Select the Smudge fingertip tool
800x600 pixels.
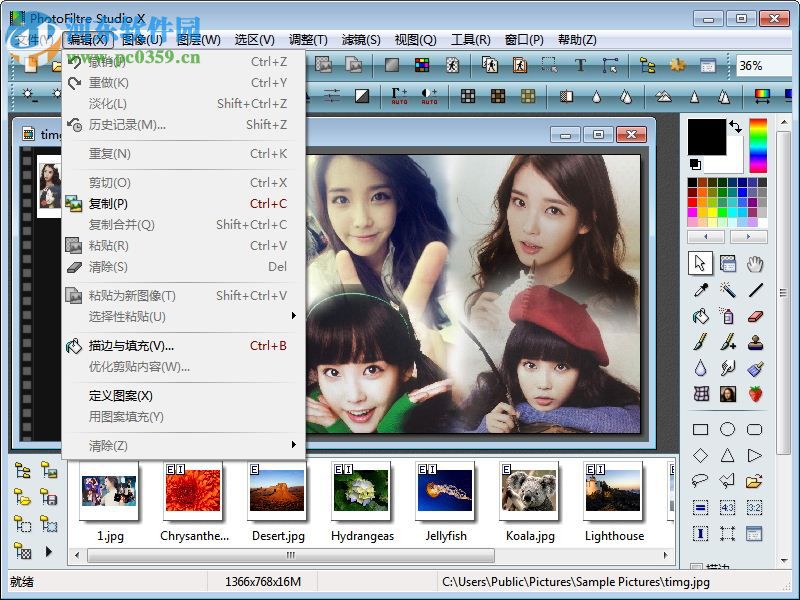(x=727, y=368)
